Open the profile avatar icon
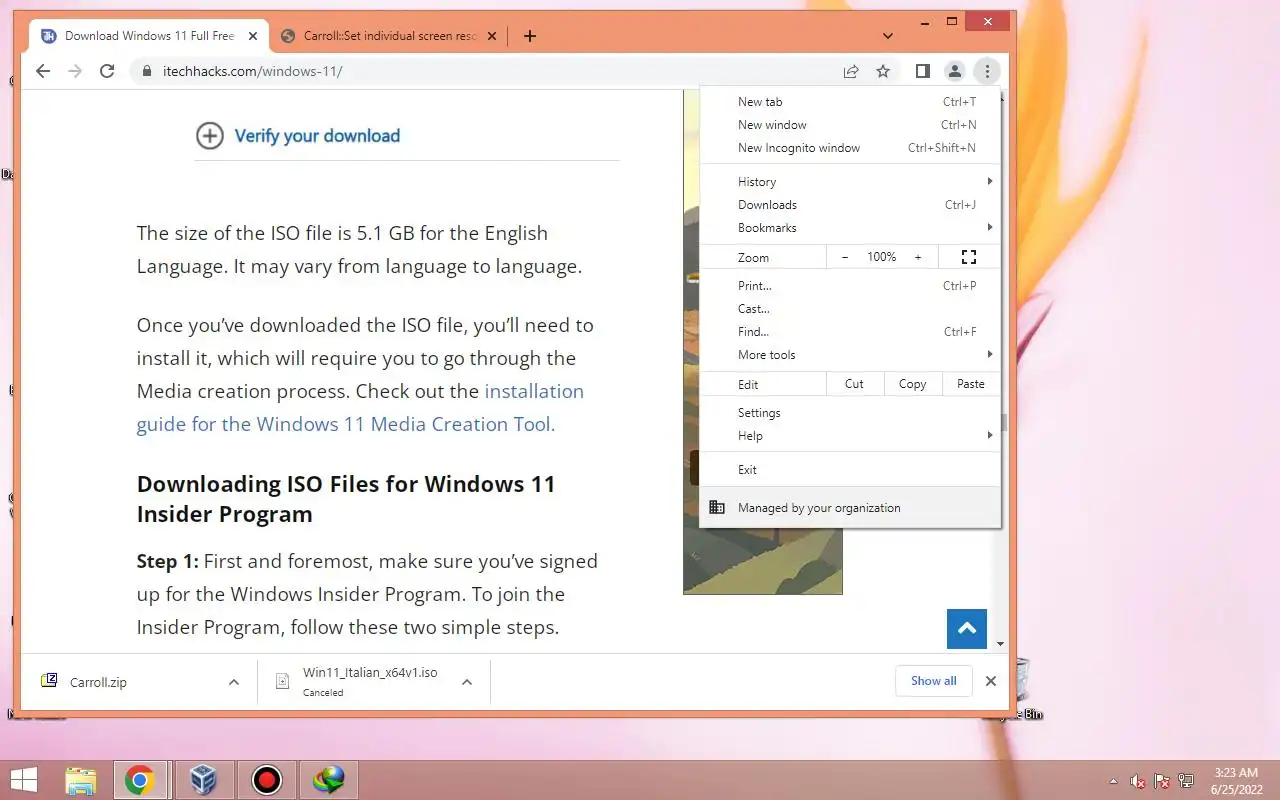 (955, 71)
